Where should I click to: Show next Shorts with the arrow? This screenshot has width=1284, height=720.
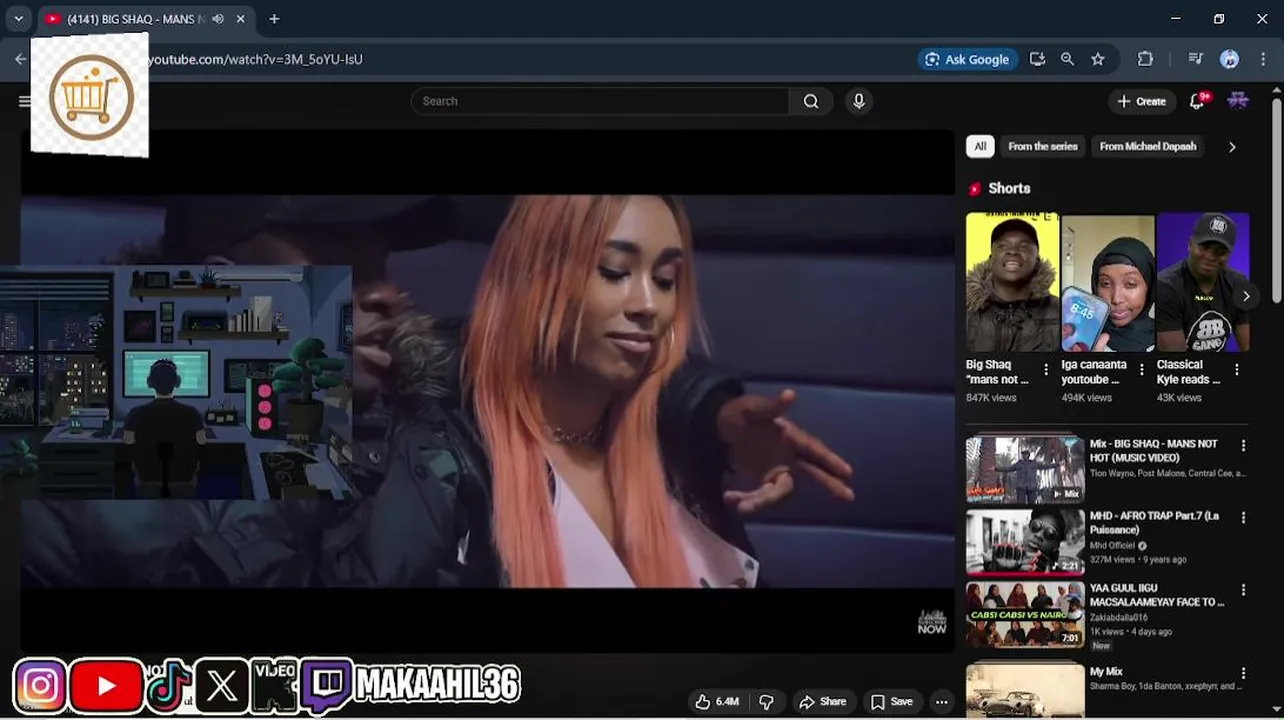point(1245,296)
